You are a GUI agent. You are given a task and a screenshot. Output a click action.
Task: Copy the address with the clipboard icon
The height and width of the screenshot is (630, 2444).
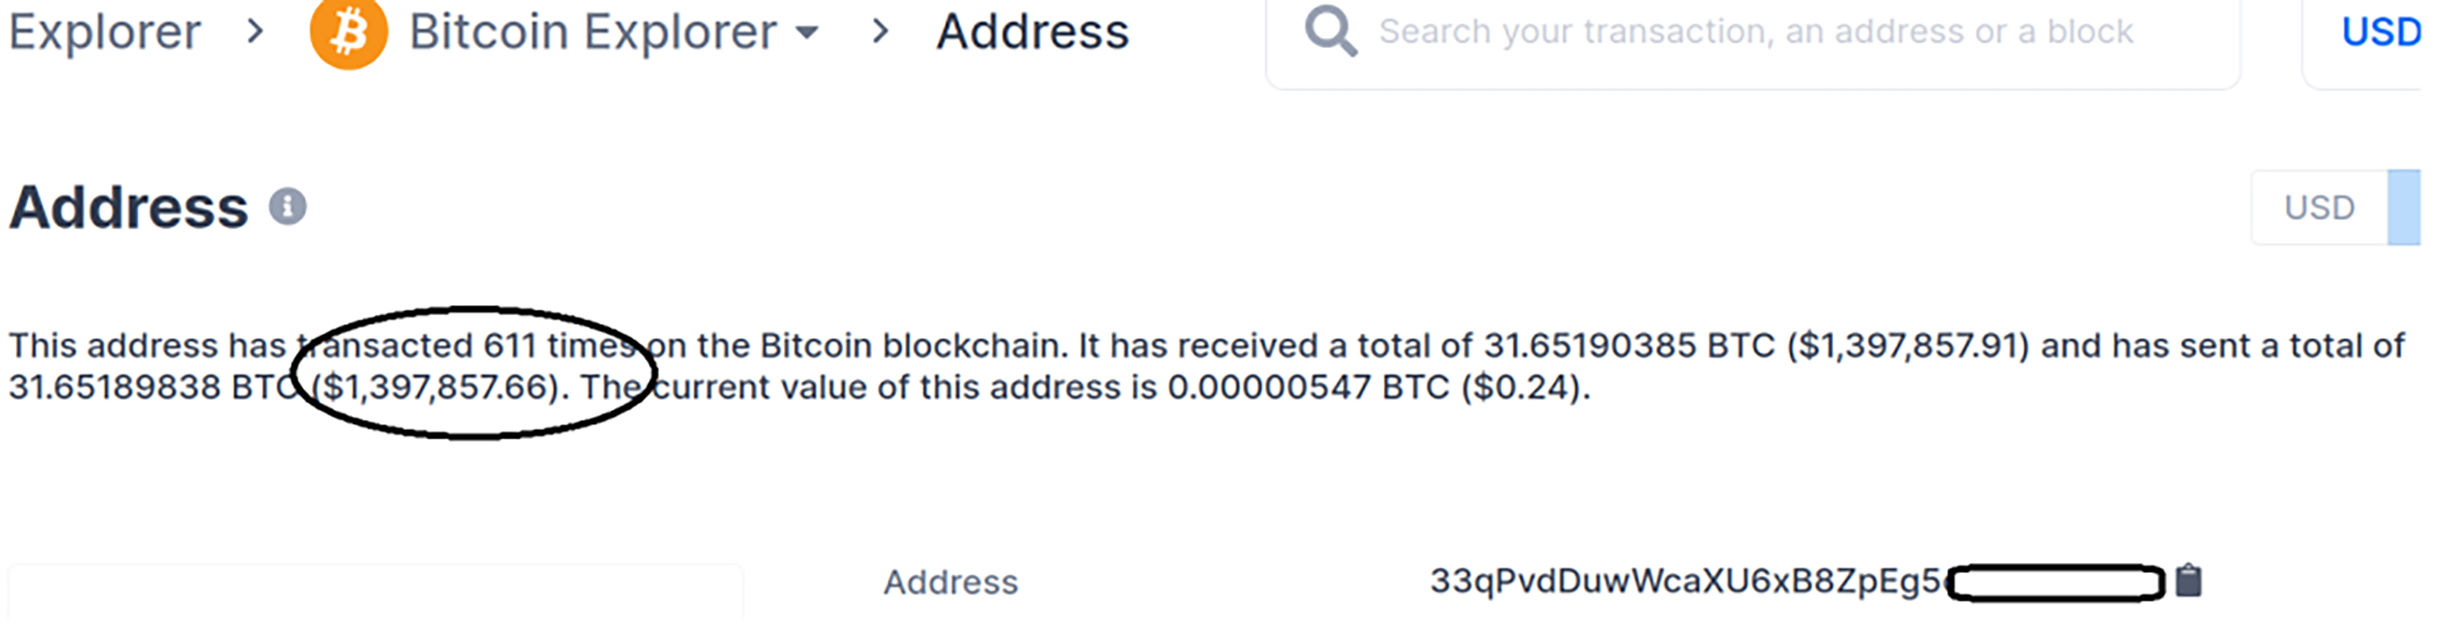2188,580
